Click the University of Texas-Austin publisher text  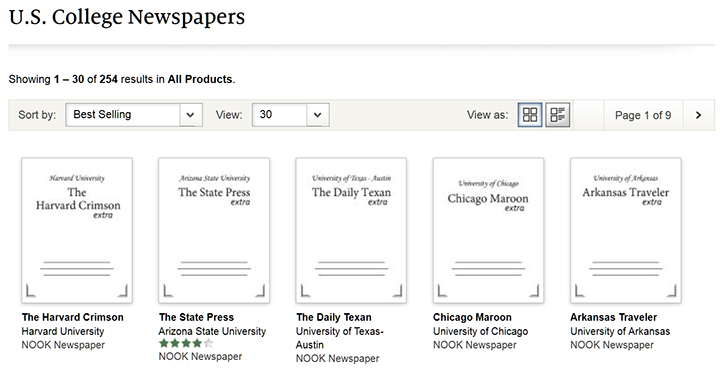[x=340, y=338]
